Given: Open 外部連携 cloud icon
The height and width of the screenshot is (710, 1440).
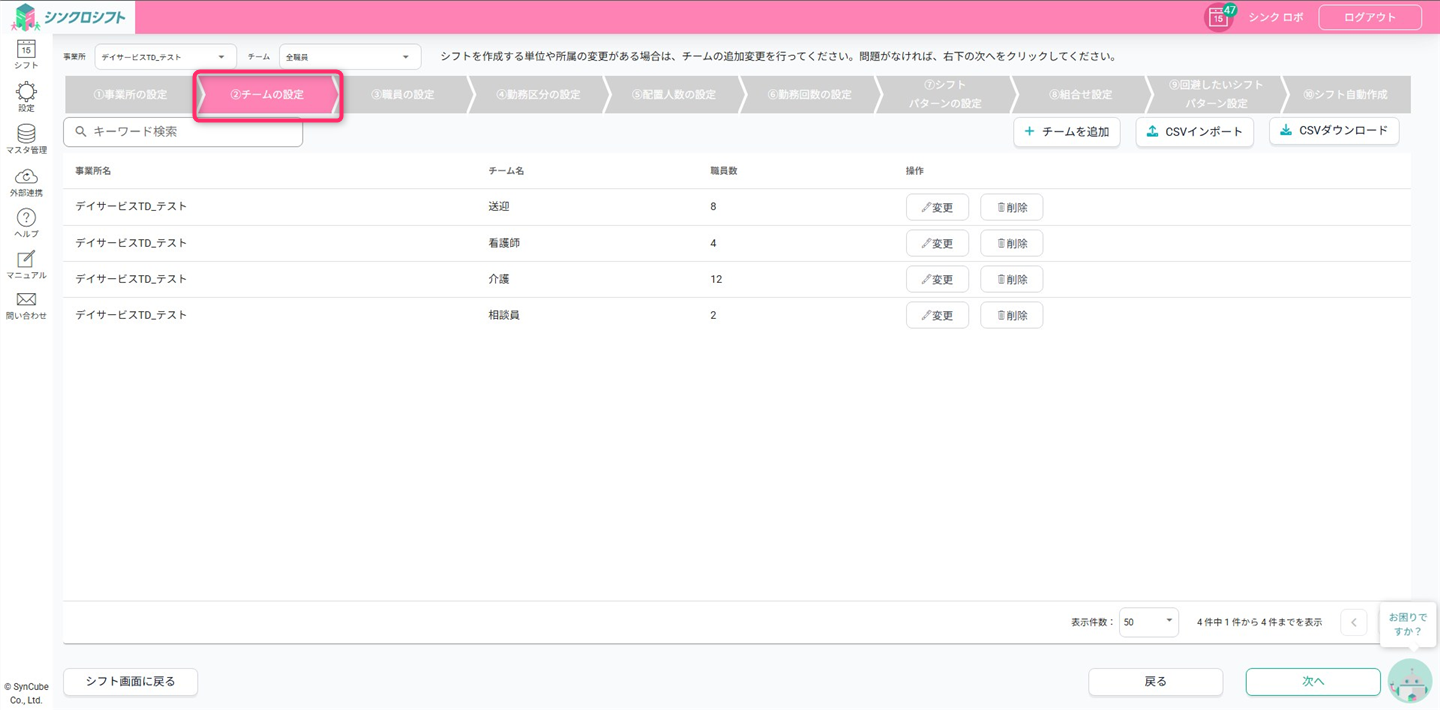Looking at the screenshot, I should 26,181.
